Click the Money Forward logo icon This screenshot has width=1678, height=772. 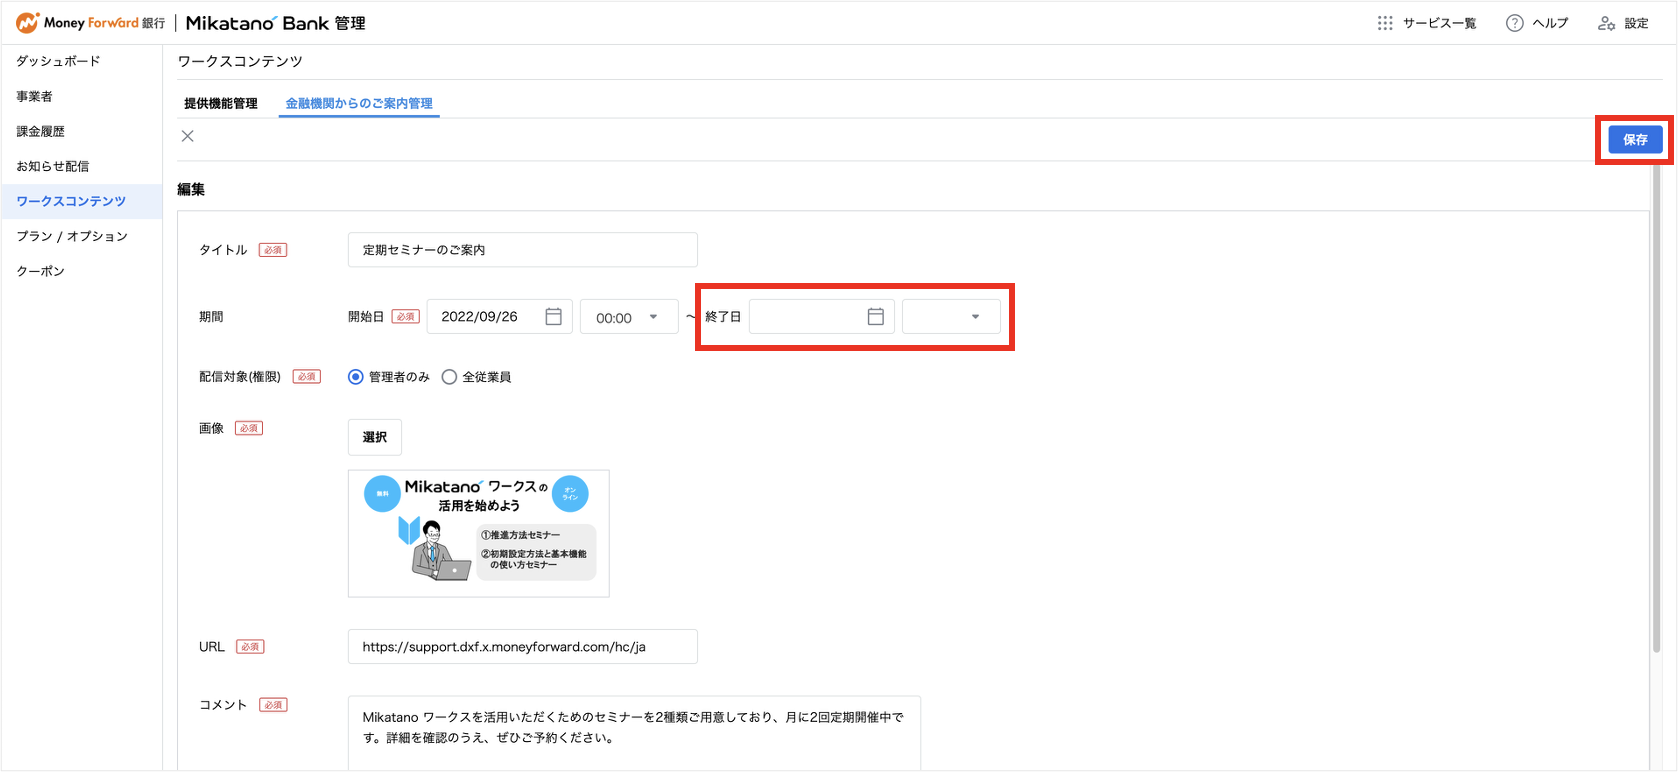[x=27, y=22]
